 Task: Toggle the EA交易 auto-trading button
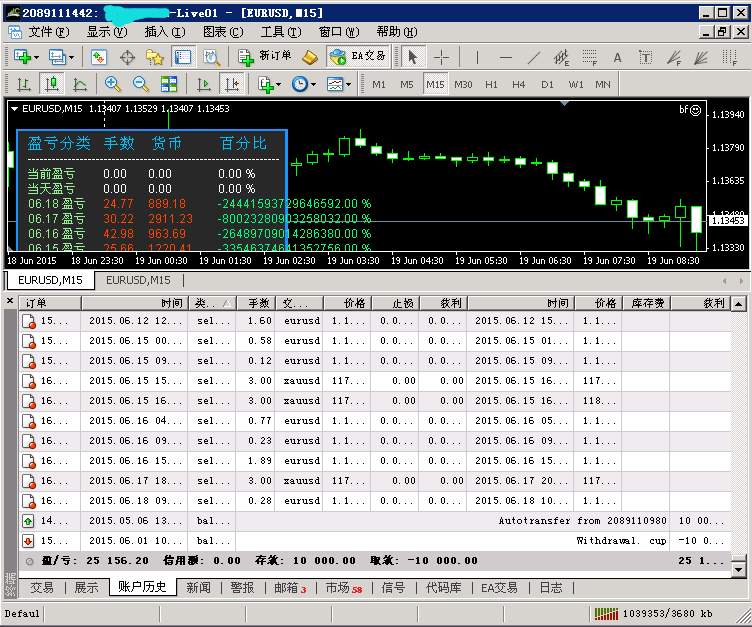357,57
